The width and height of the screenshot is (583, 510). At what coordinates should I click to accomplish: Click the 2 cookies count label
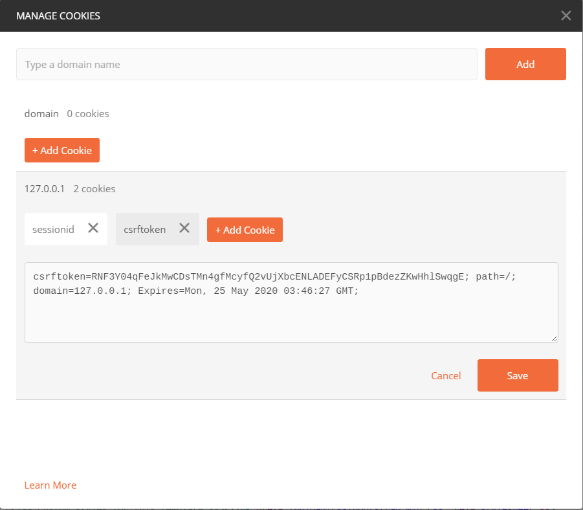click(x=94, y=188)
